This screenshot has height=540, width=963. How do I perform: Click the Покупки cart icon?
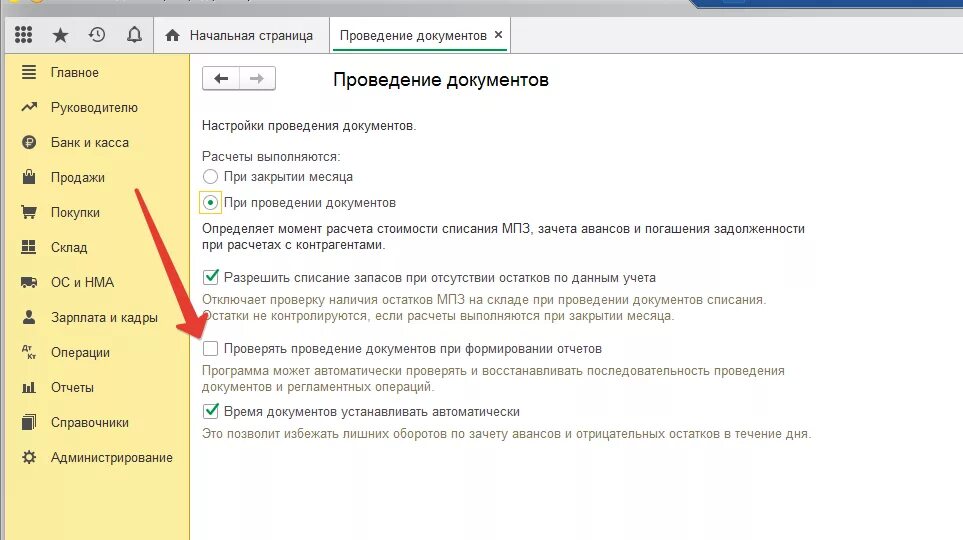[29, 213]
